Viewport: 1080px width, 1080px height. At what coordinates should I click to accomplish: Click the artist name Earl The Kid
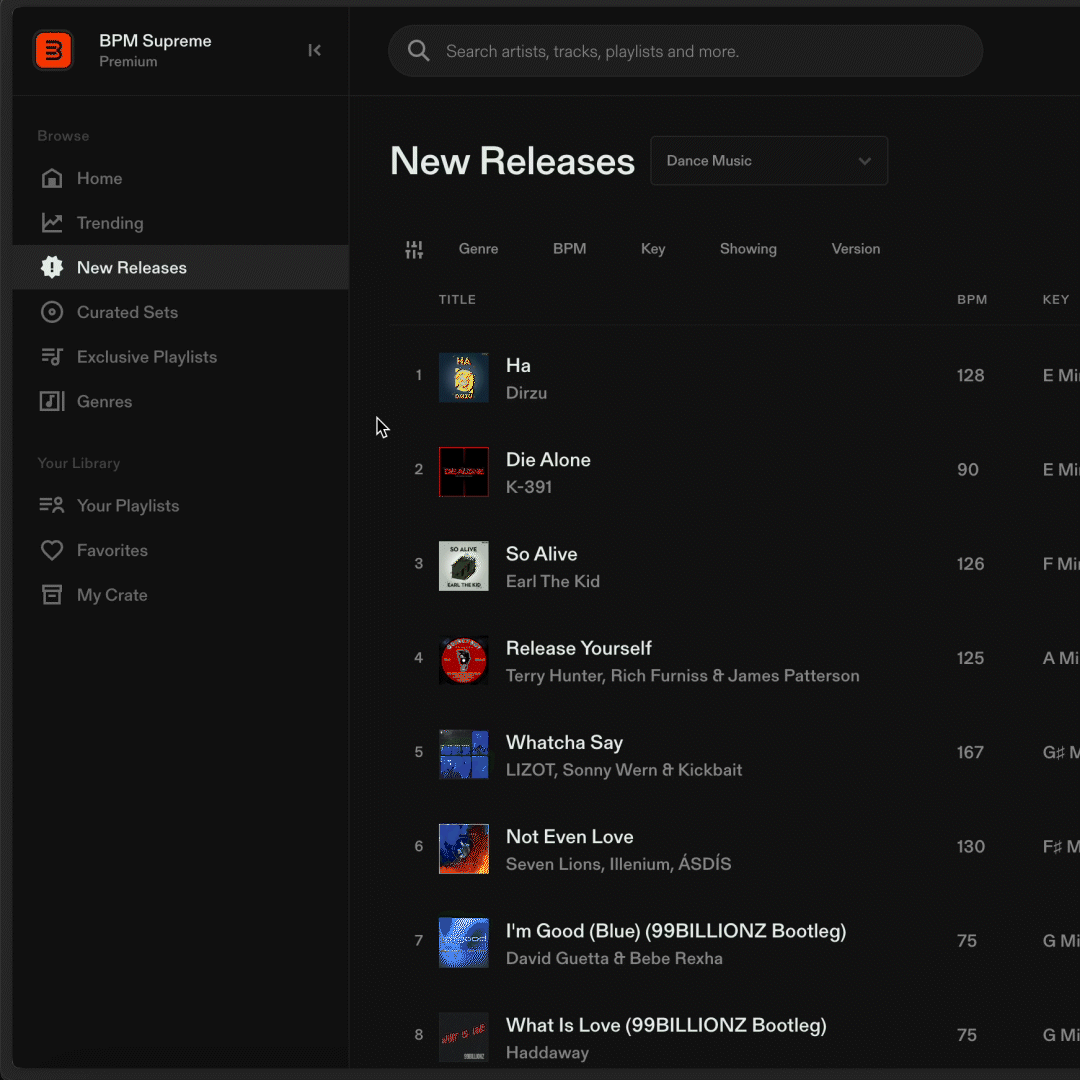tap(552, 582)
